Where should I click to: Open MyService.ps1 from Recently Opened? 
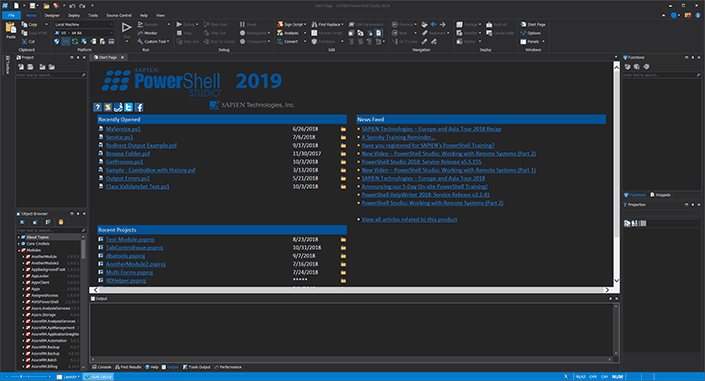pyautogui.click(x=123, y=129)
